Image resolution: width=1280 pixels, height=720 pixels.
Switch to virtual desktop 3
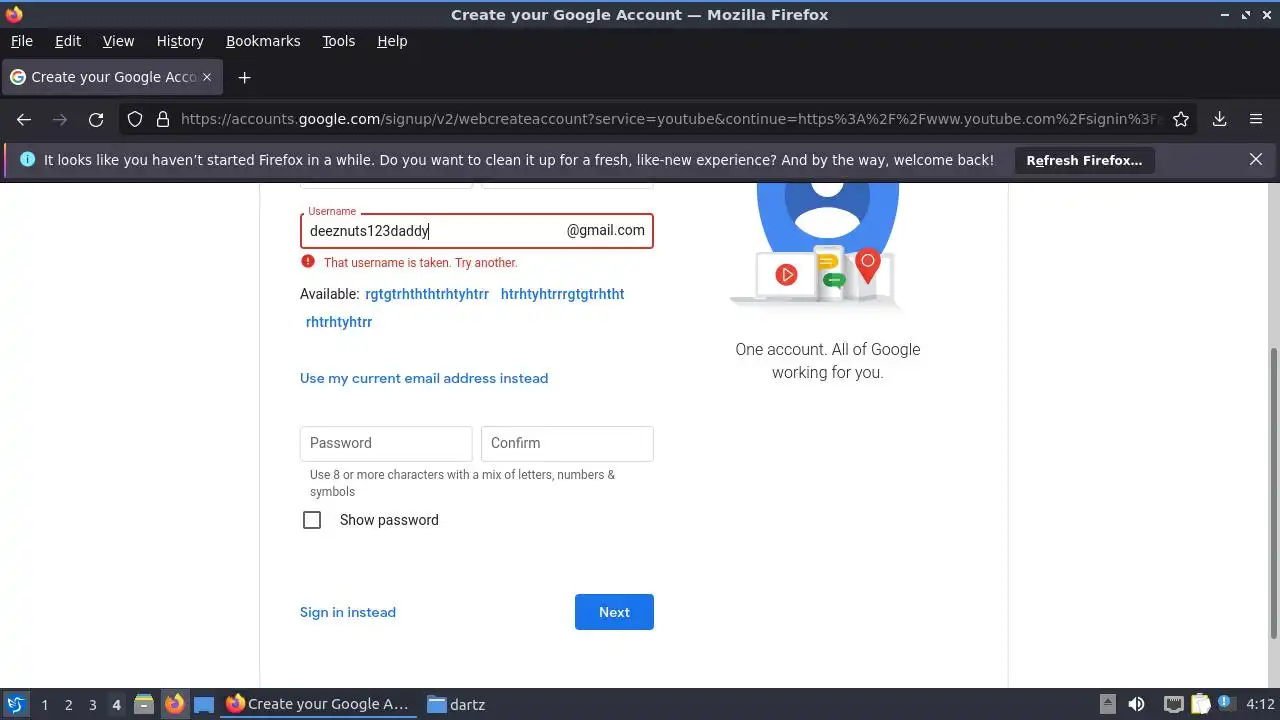[x=92, y=704]
